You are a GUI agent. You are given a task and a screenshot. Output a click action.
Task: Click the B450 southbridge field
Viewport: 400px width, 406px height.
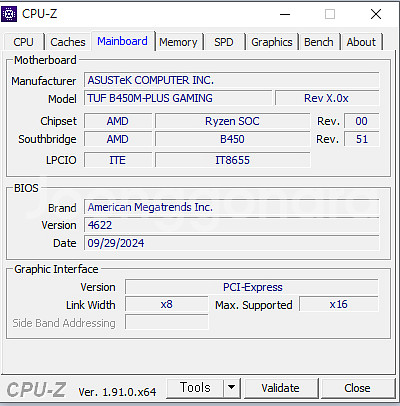point(232,139)
